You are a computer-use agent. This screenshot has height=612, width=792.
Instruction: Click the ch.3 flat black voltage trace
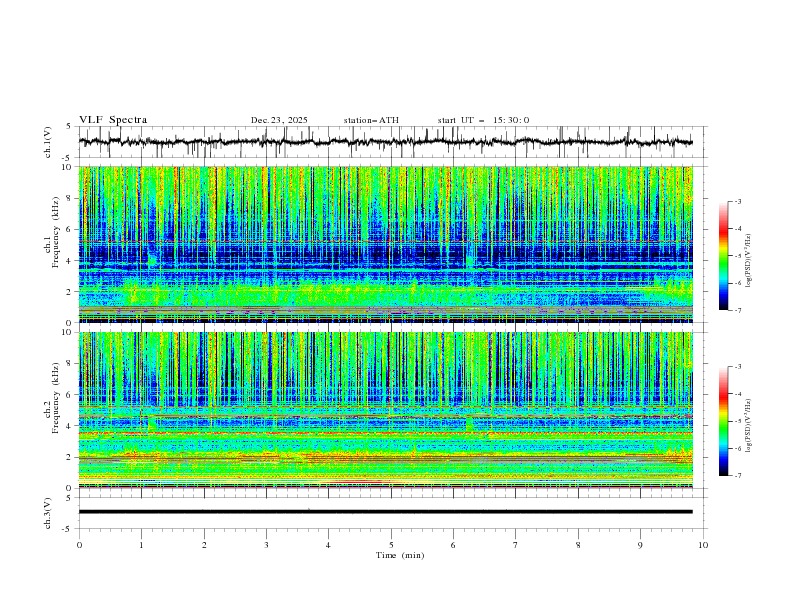[x=385, y=512]
